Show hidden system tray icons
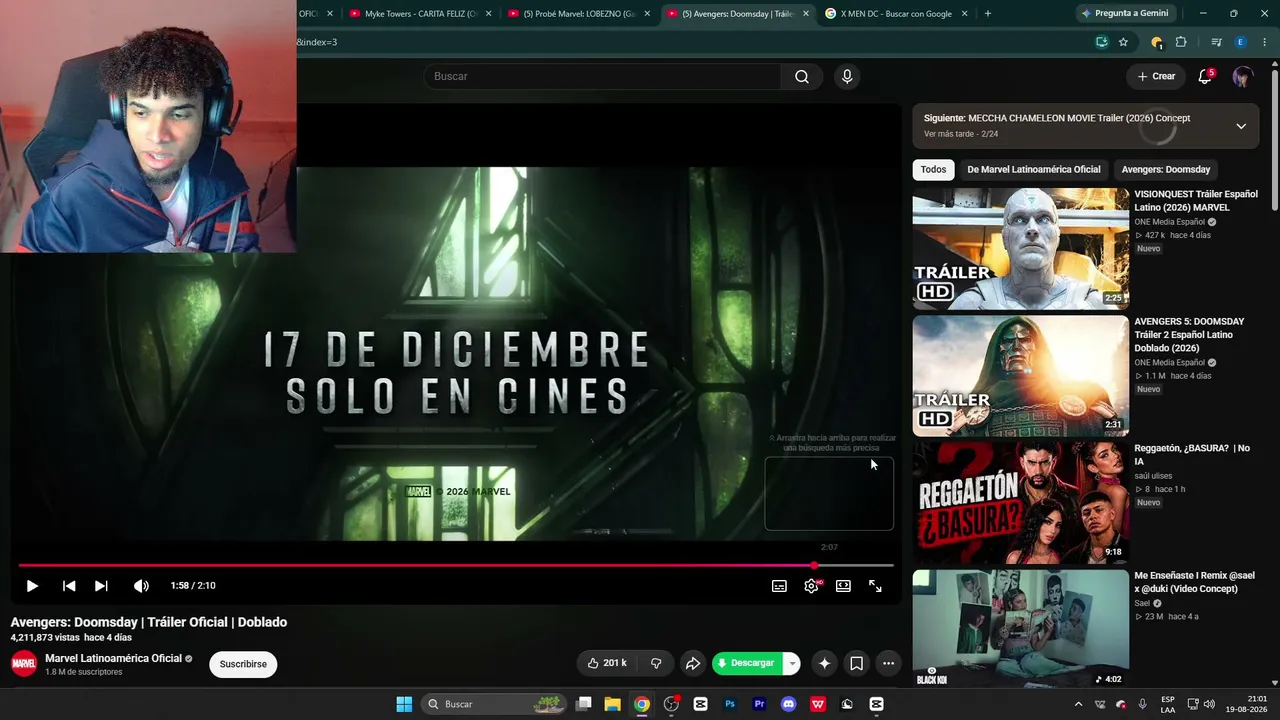This screenshot has height=720, width=1280. click(x=1078, y=704)
